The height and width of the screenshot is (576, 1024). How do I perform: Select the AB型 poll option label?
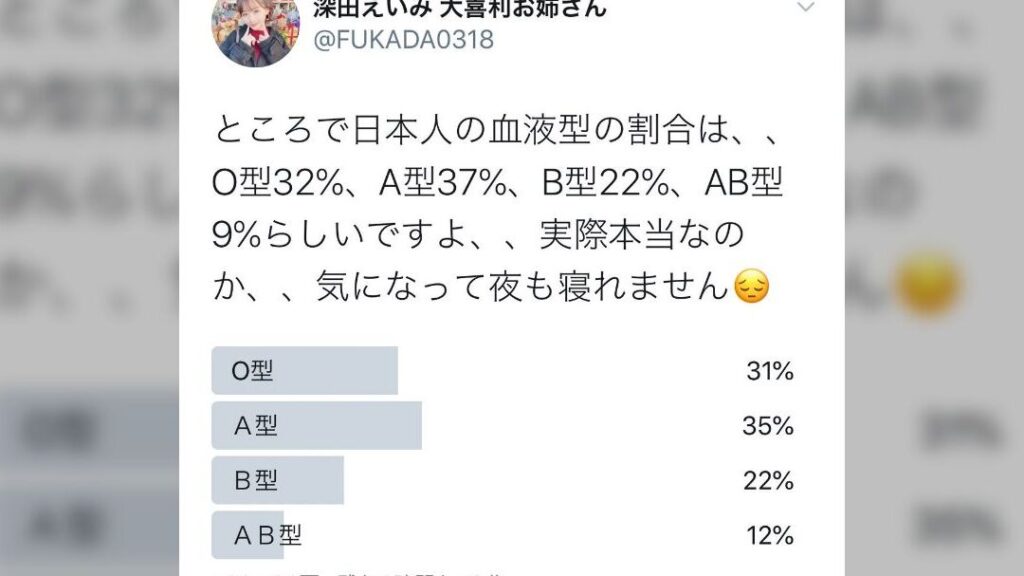click(x=267, y=535)
